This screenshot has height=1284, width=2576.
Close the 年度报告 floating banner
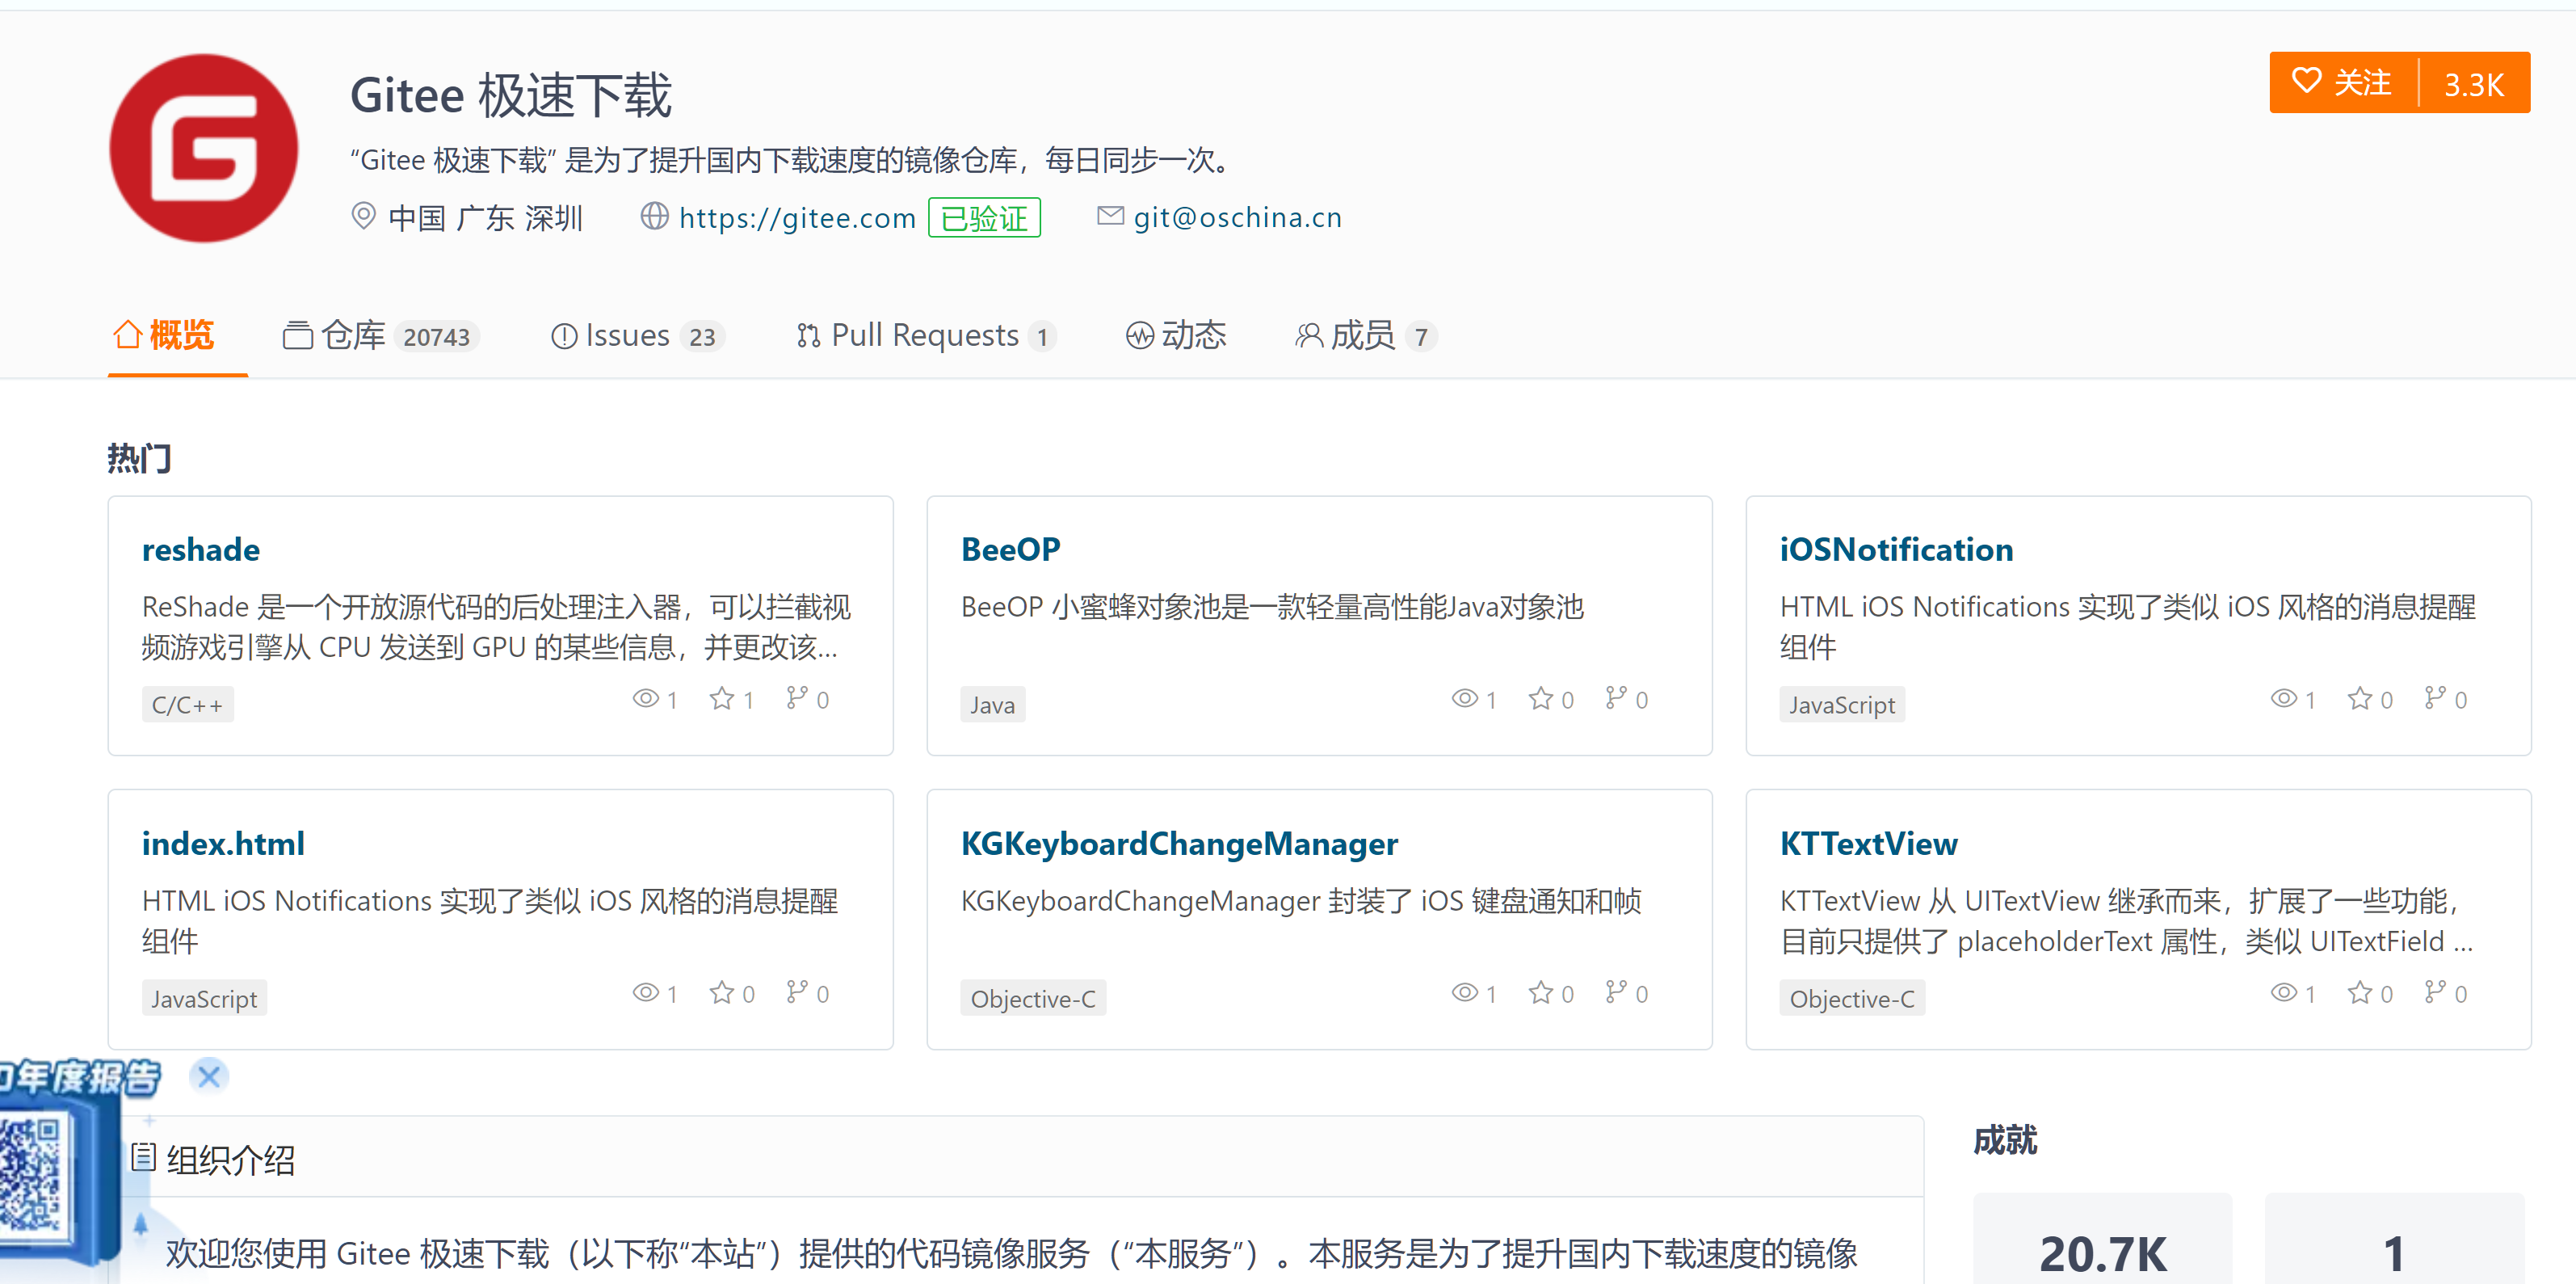pos(209,1076)
